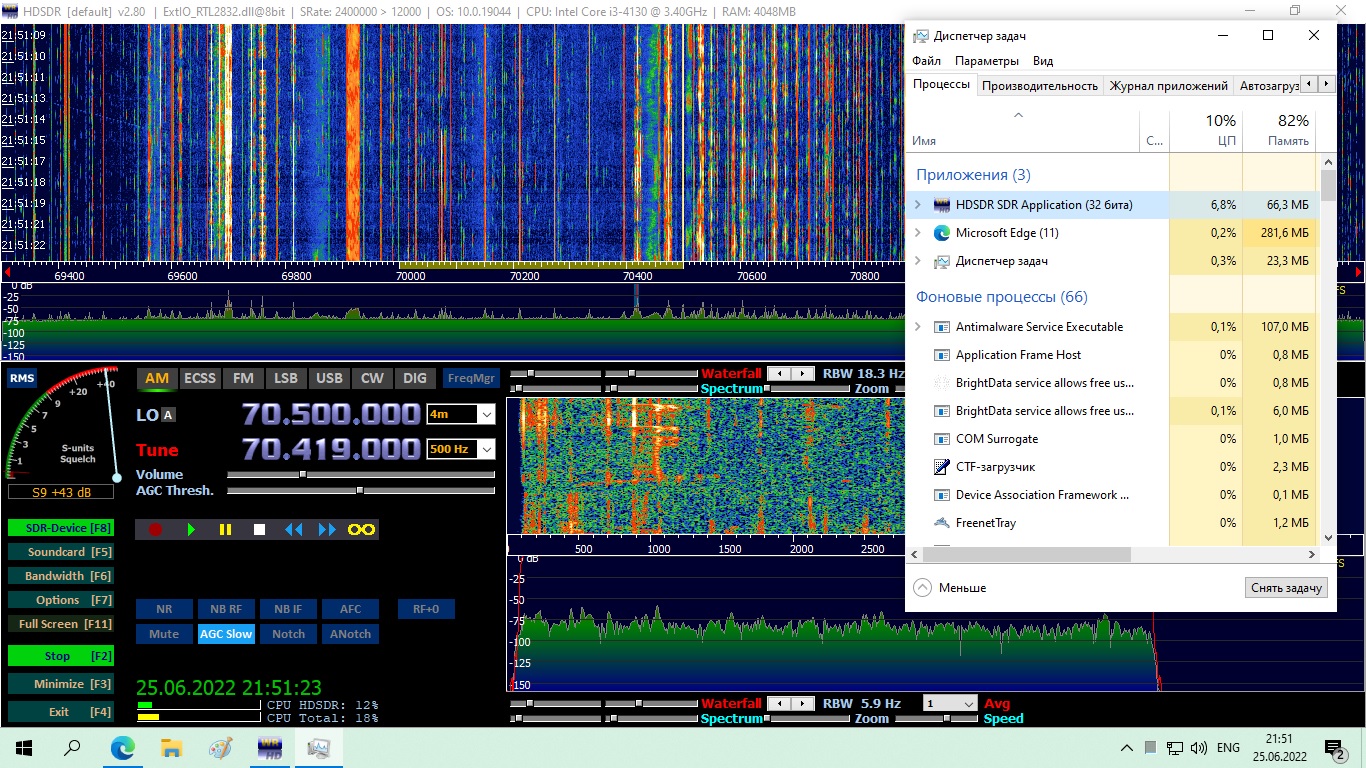The width and height of the screenshot is (1366, 768).
Task: Toggle the yellow loop playback icon
Action: click(x=361, y=530)
